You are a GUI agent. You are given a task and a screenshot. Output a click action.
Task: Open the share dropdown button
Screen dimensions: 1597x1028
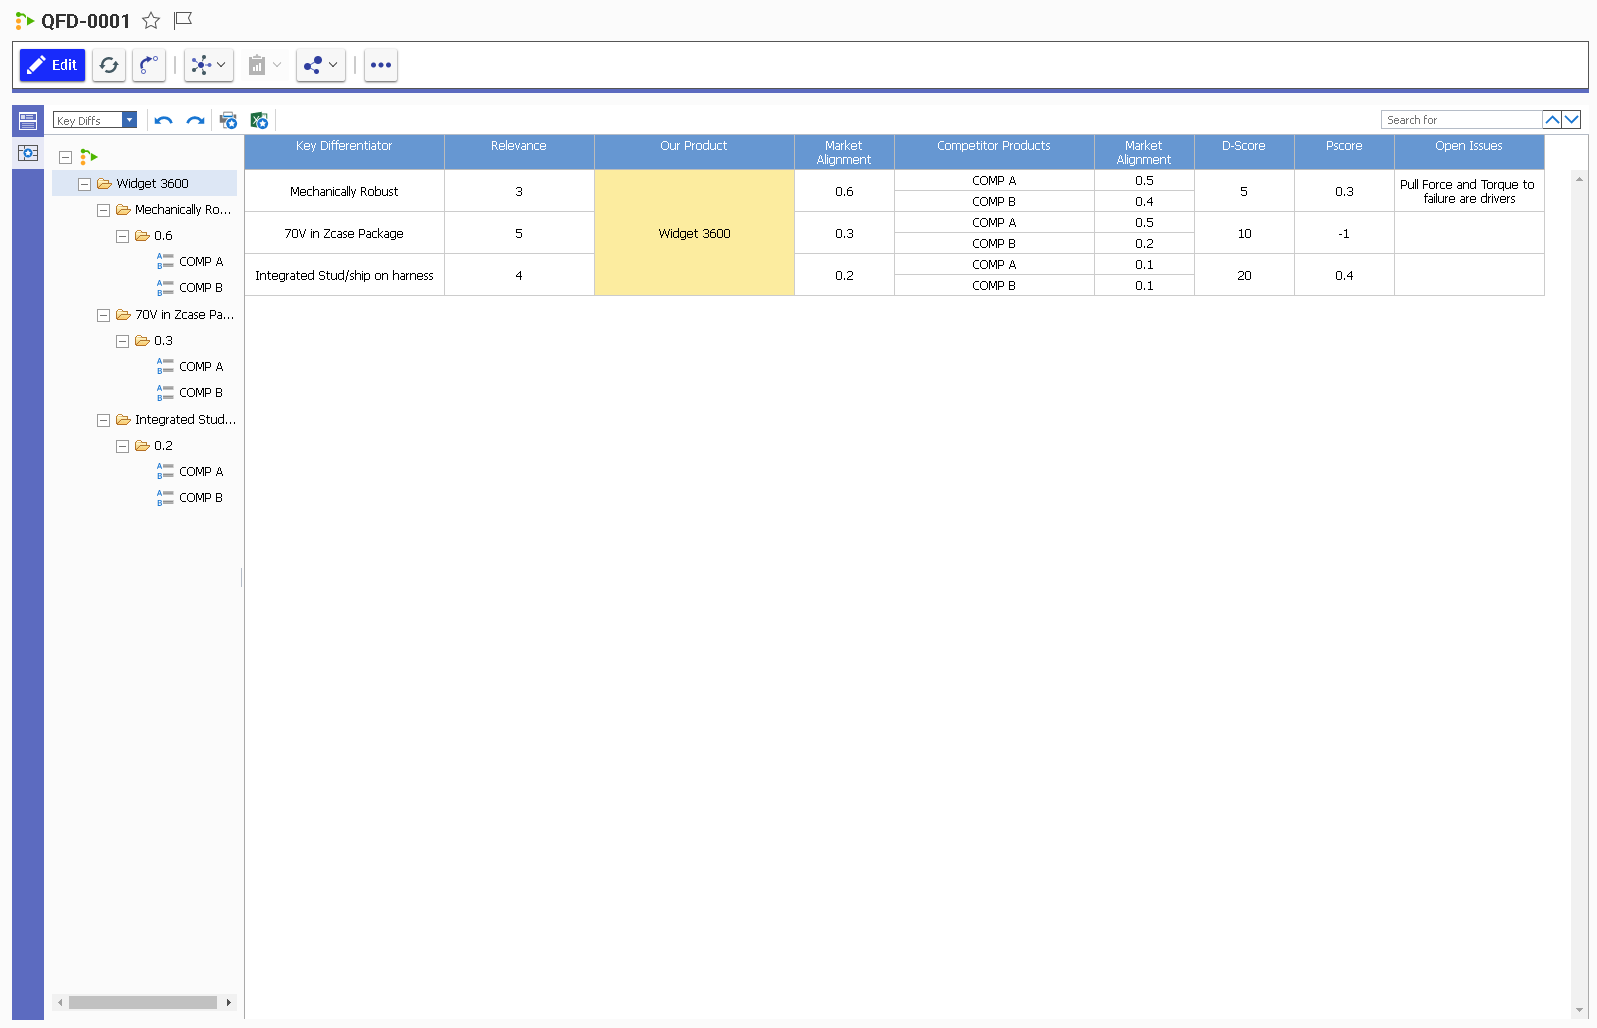[321, 65]
